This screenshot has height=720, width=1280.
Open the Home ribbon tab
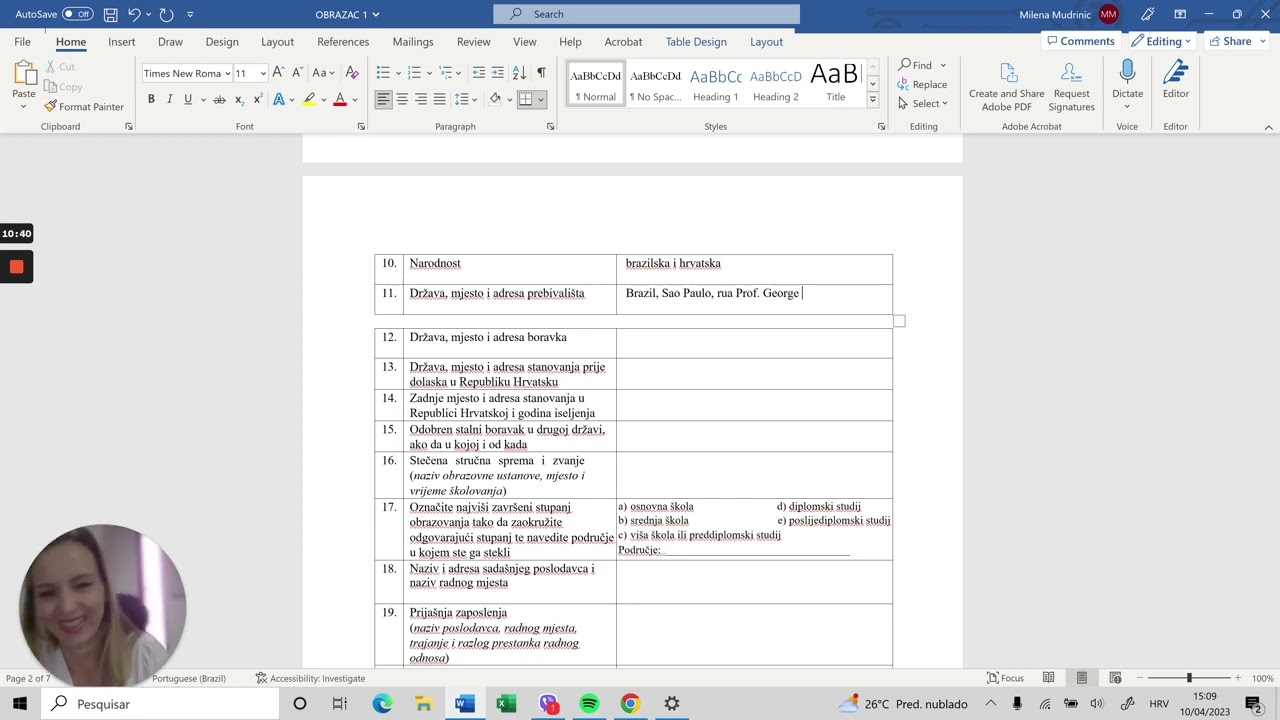coord(71,42)
